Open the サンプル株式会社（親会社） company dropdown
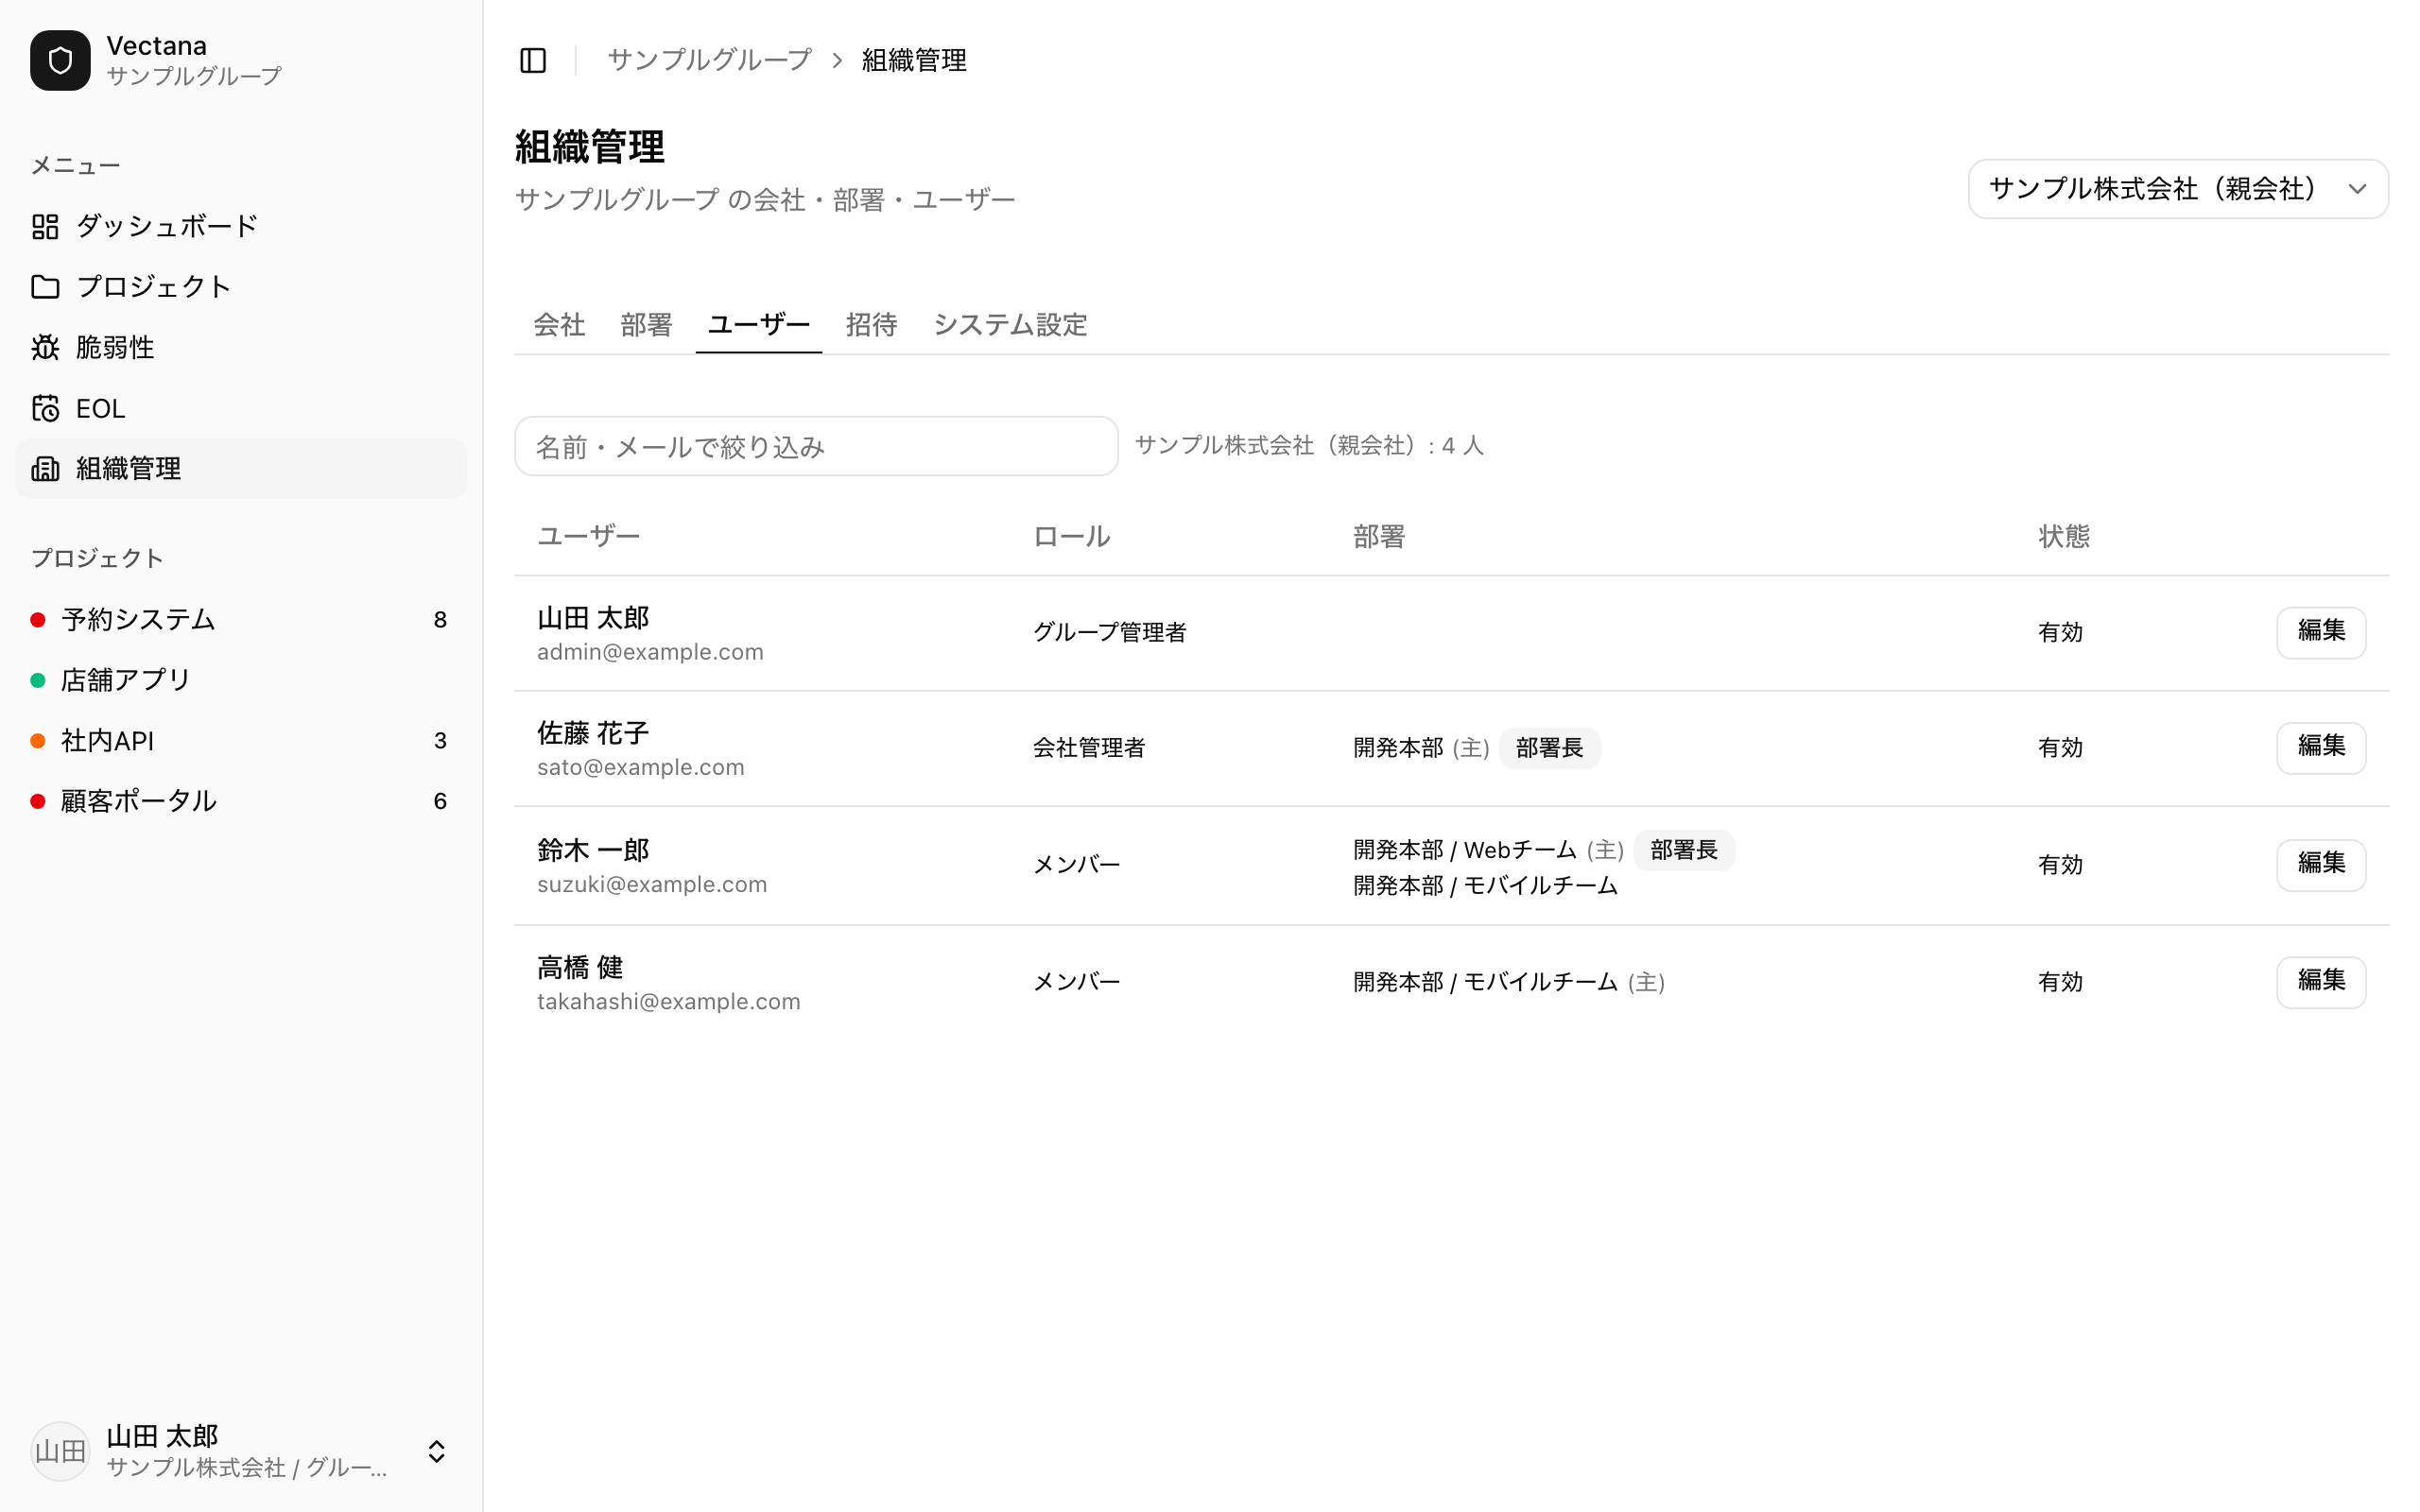Image resolution: width=2420 pixels, height=1512 pixels. 2178,189
